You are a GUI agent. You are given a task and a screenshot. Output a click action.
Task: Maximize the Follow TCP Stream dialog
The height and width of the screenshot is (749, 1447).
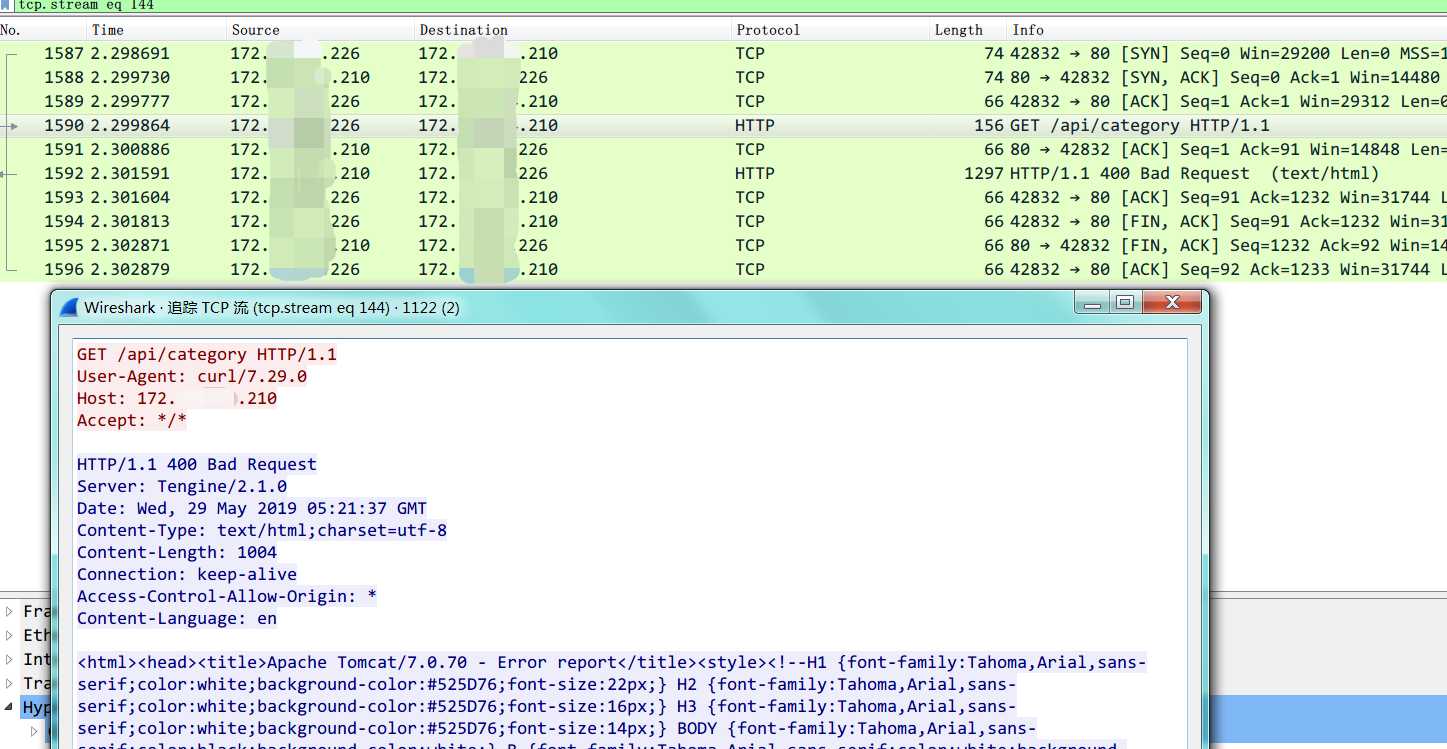[1125, 303]
